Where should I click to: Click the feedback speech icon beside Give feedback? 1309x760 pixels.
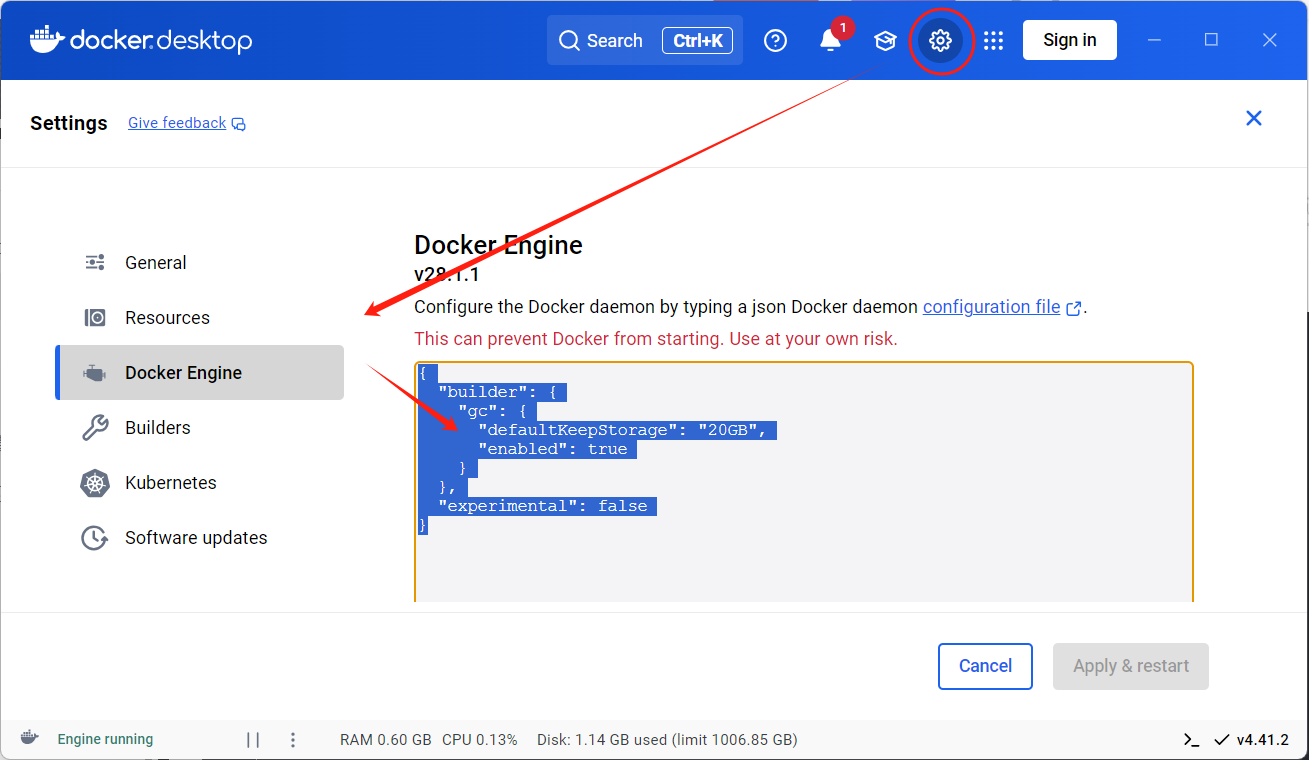[x=238, y=124]
